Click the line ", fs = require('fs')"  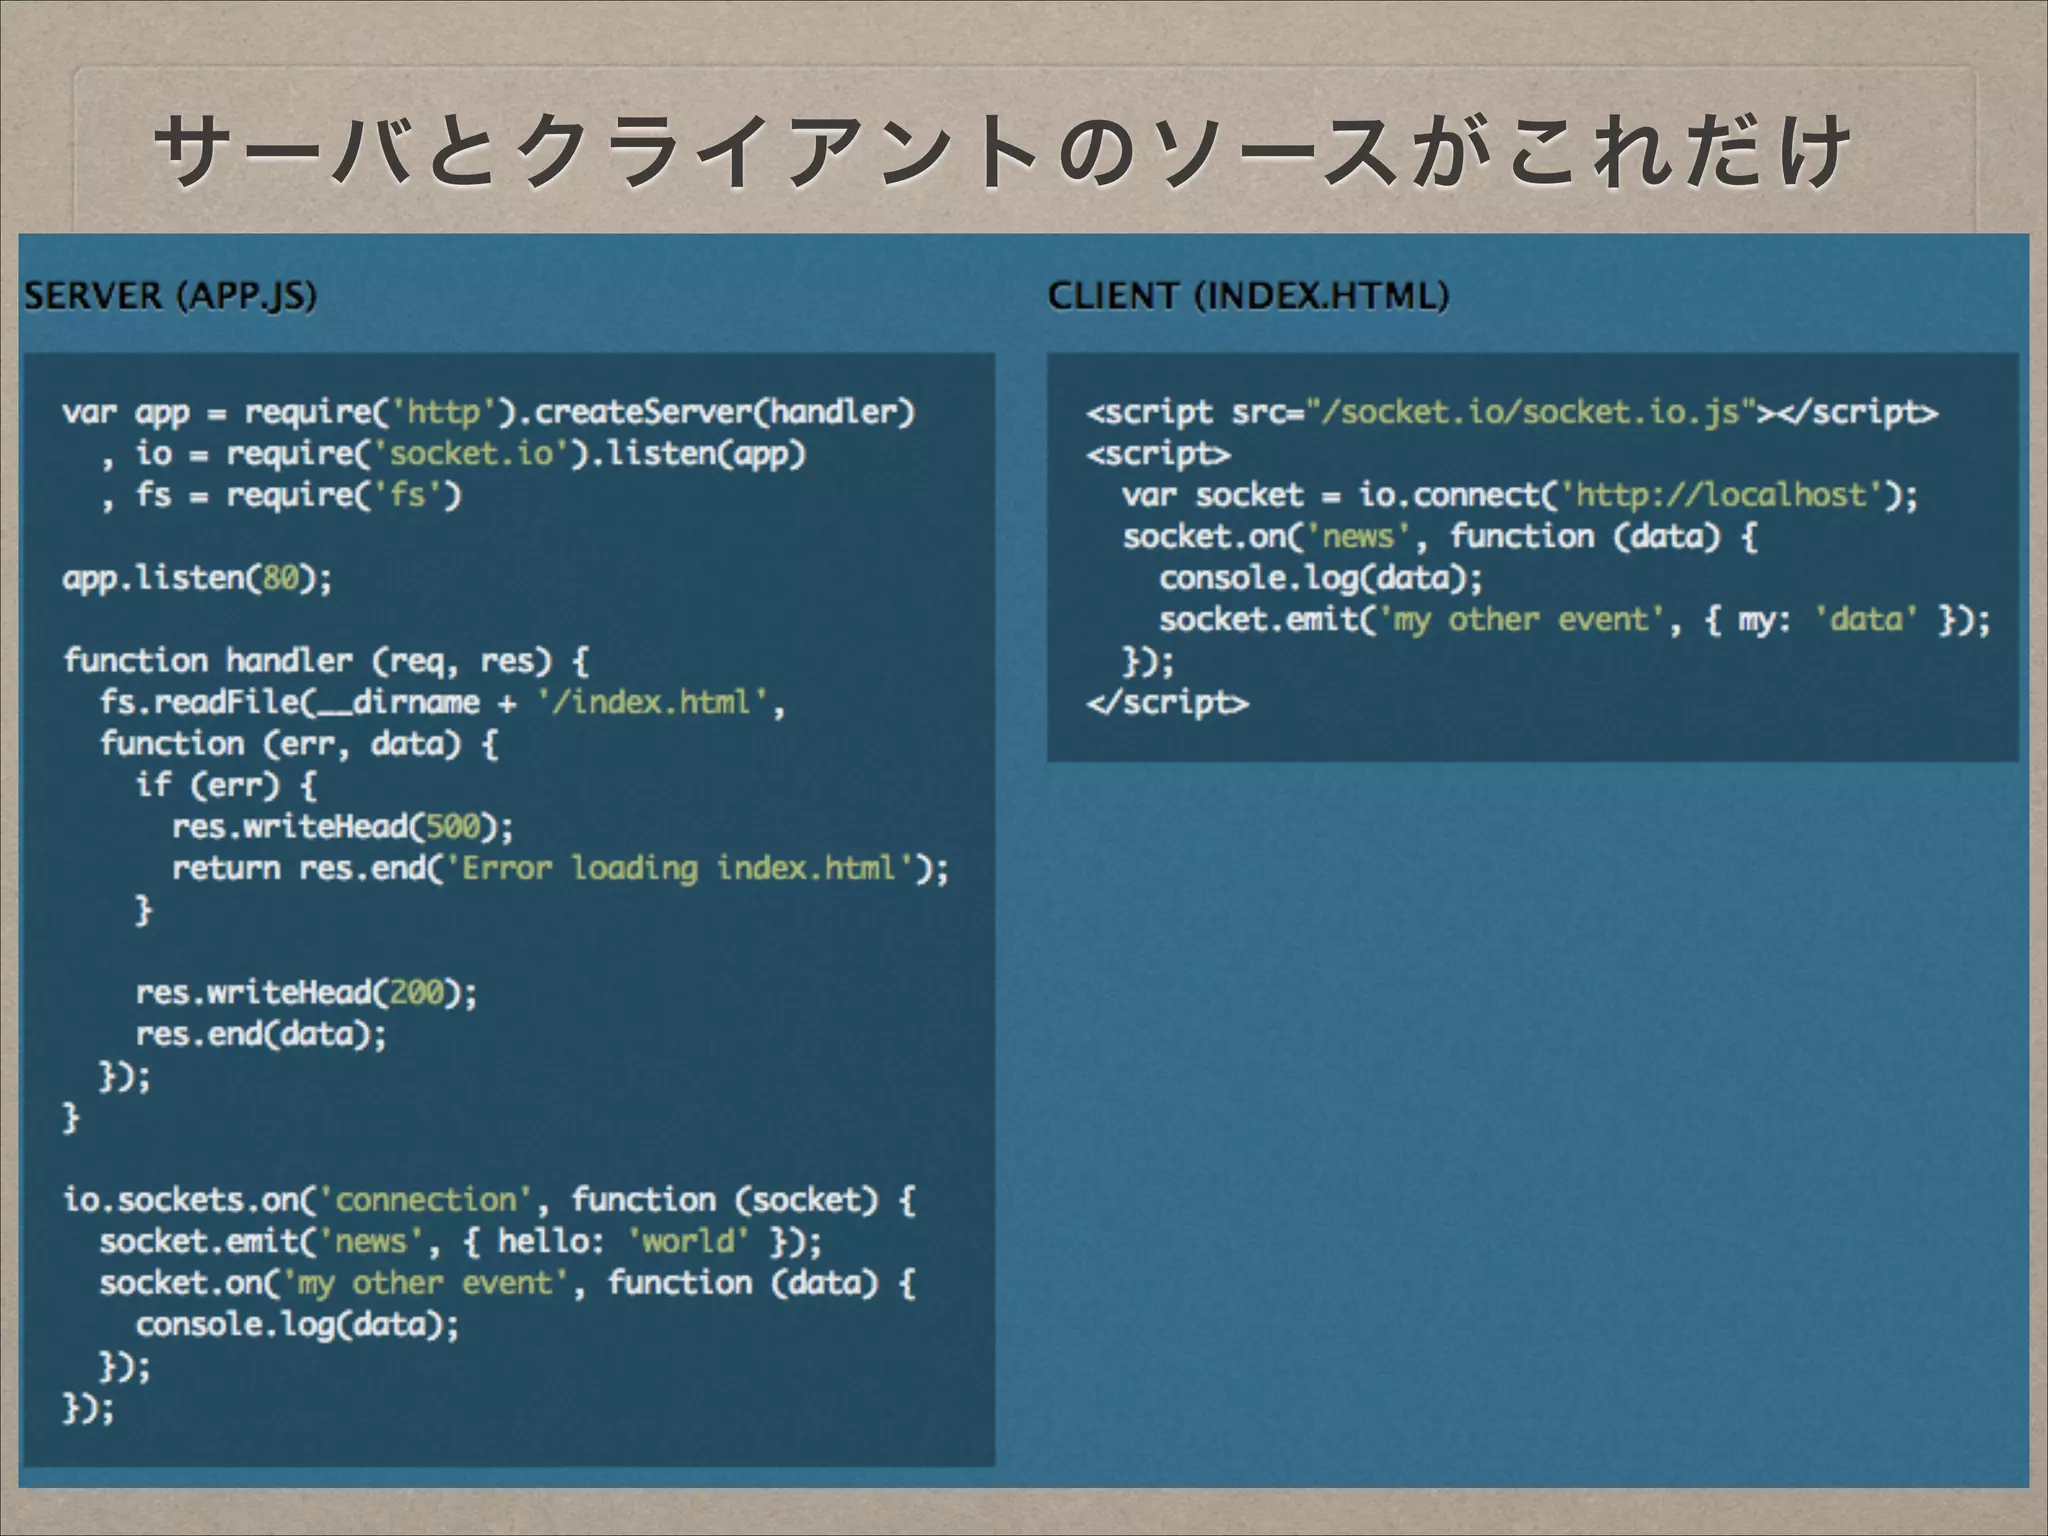pyautogui.click(x=280, y=495)
